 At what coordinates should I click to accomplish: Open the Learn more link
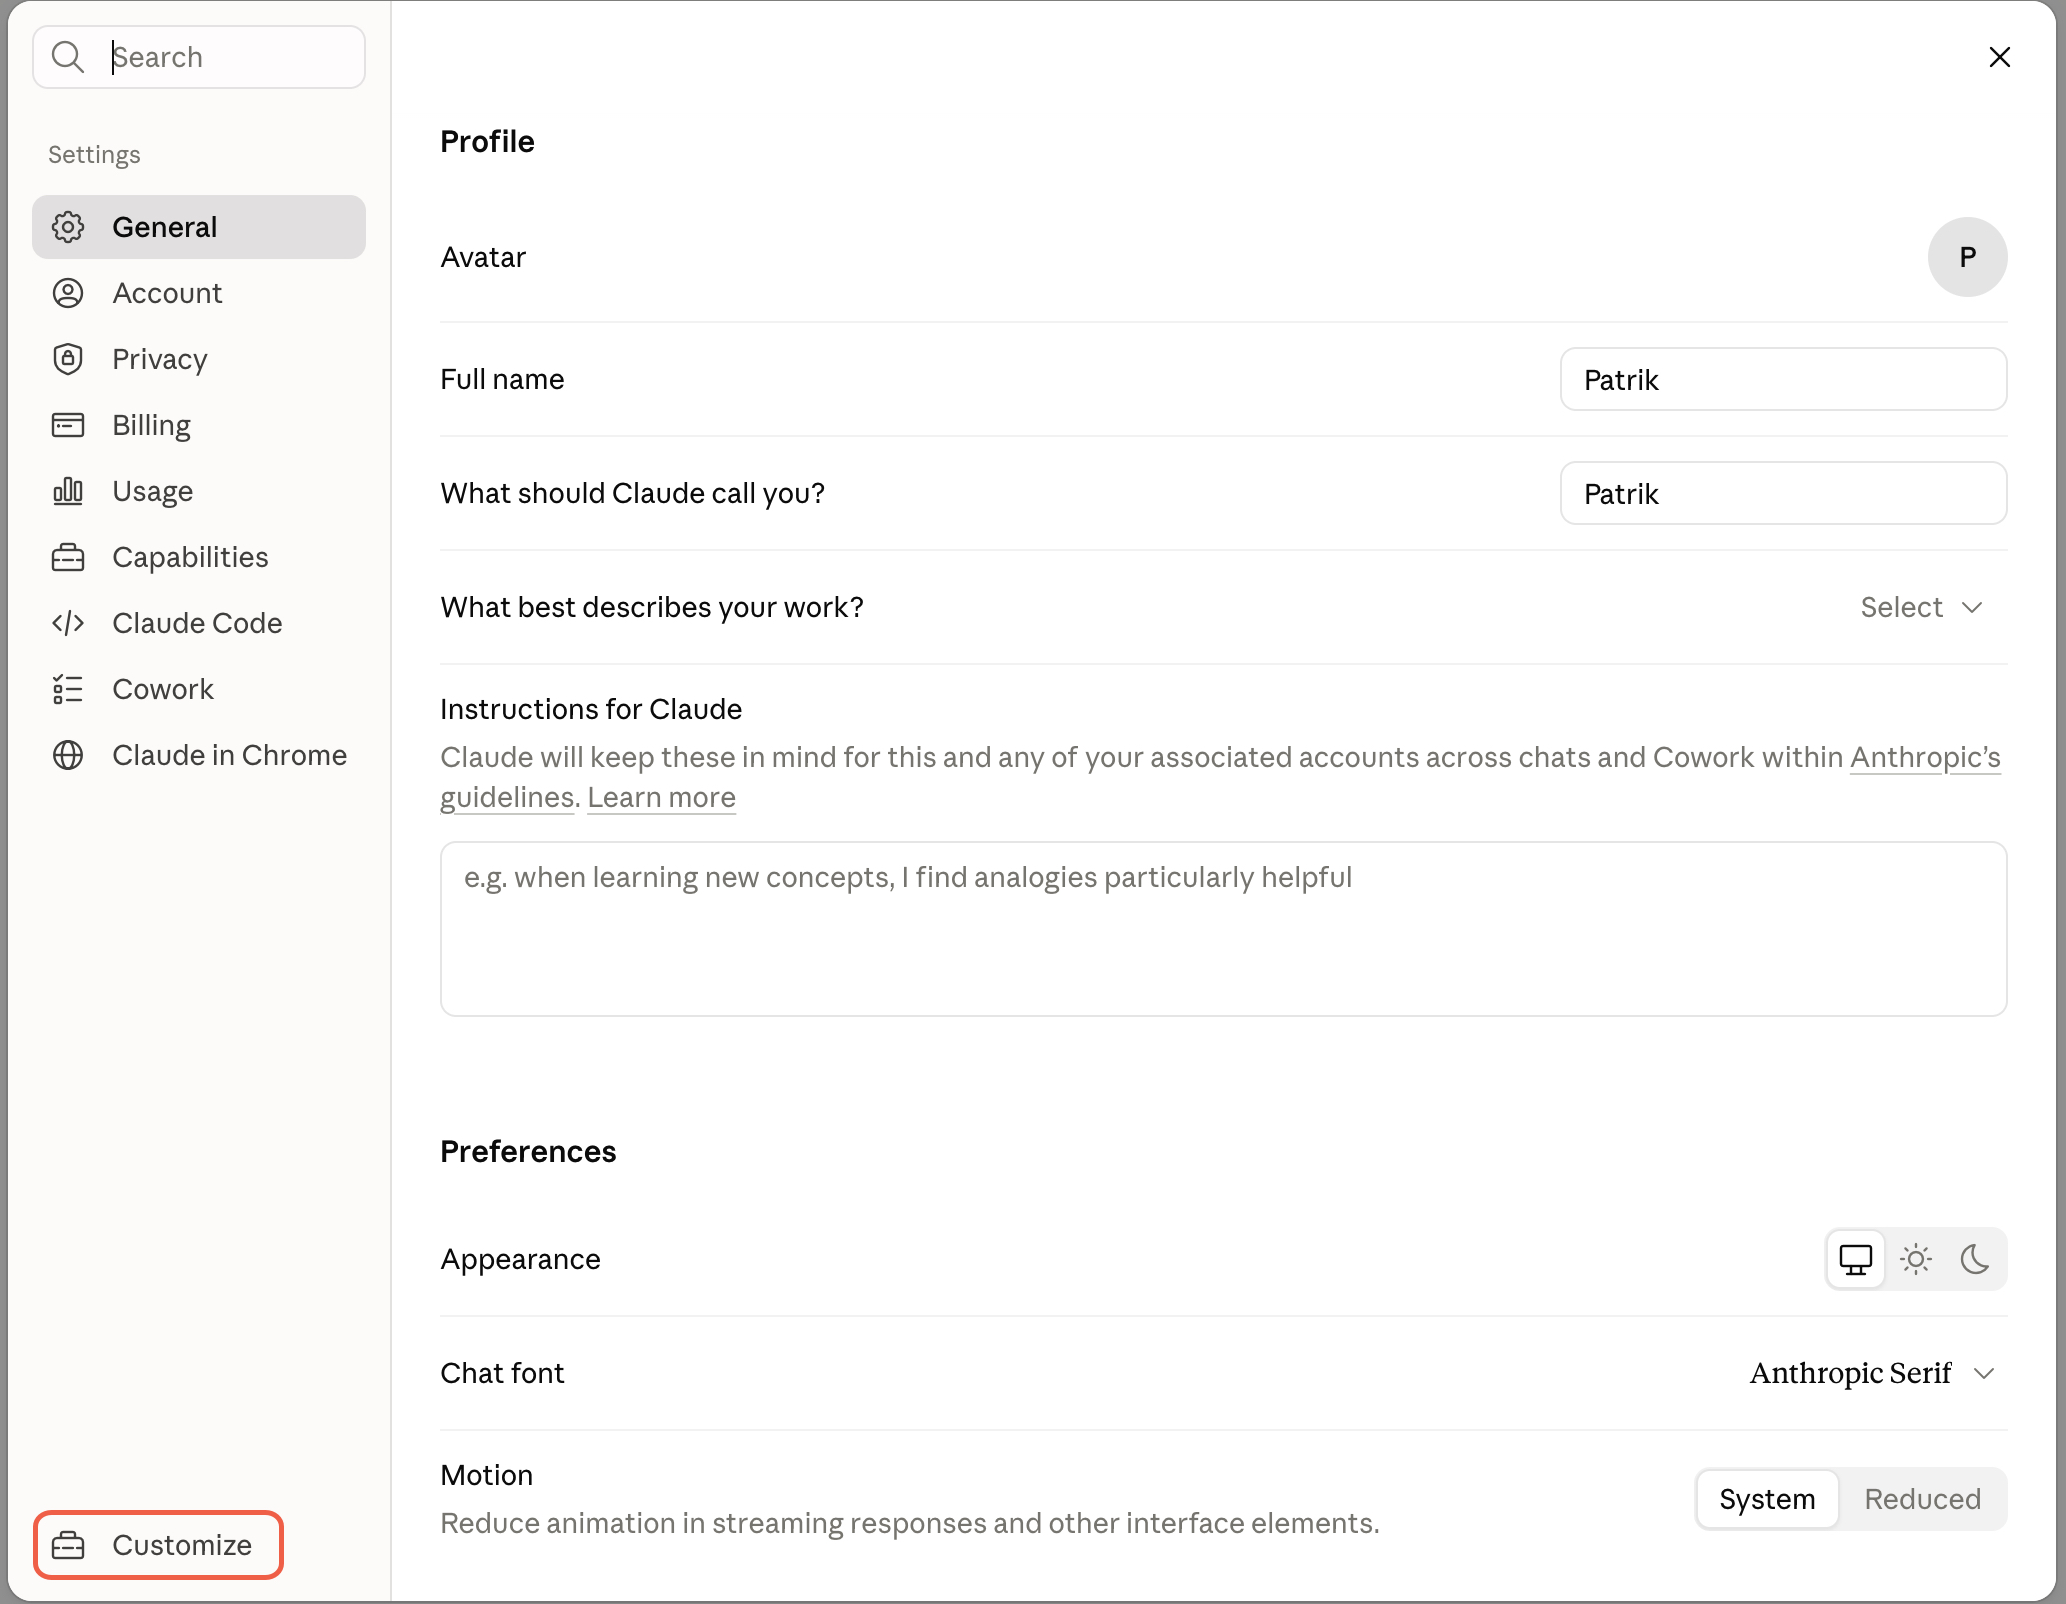[x=661, y=797]
